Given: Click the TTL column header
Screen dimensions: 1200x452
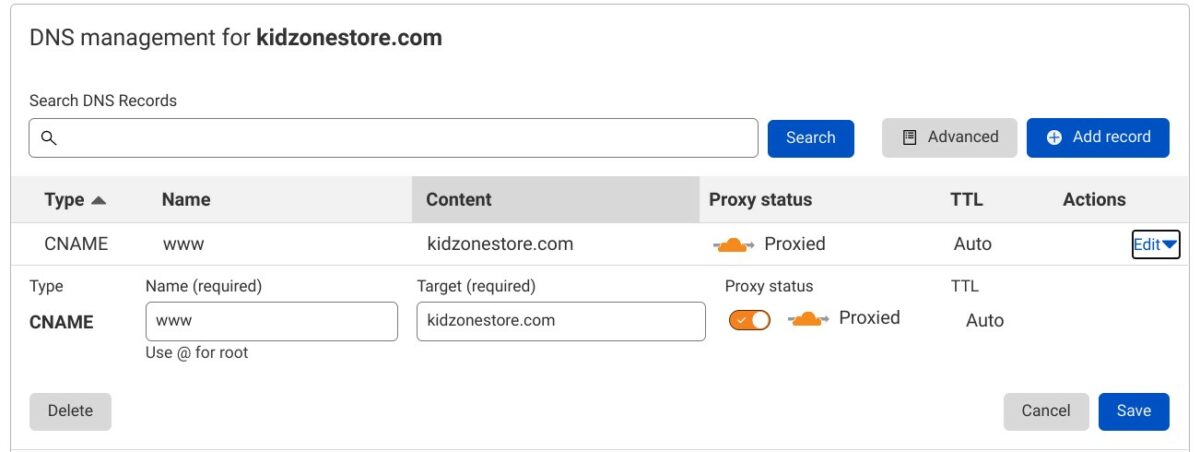Looking at the screenshot, I should pos(966,200).
